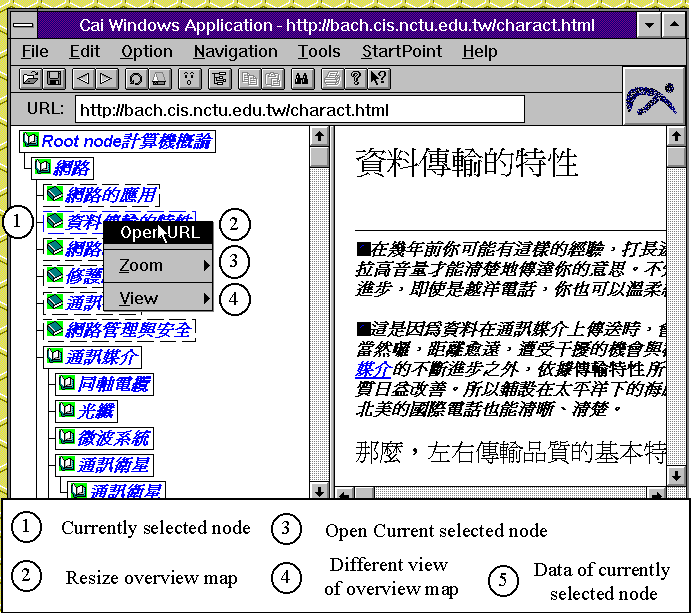Go back with the left arrow button

[x=84, y=78]
